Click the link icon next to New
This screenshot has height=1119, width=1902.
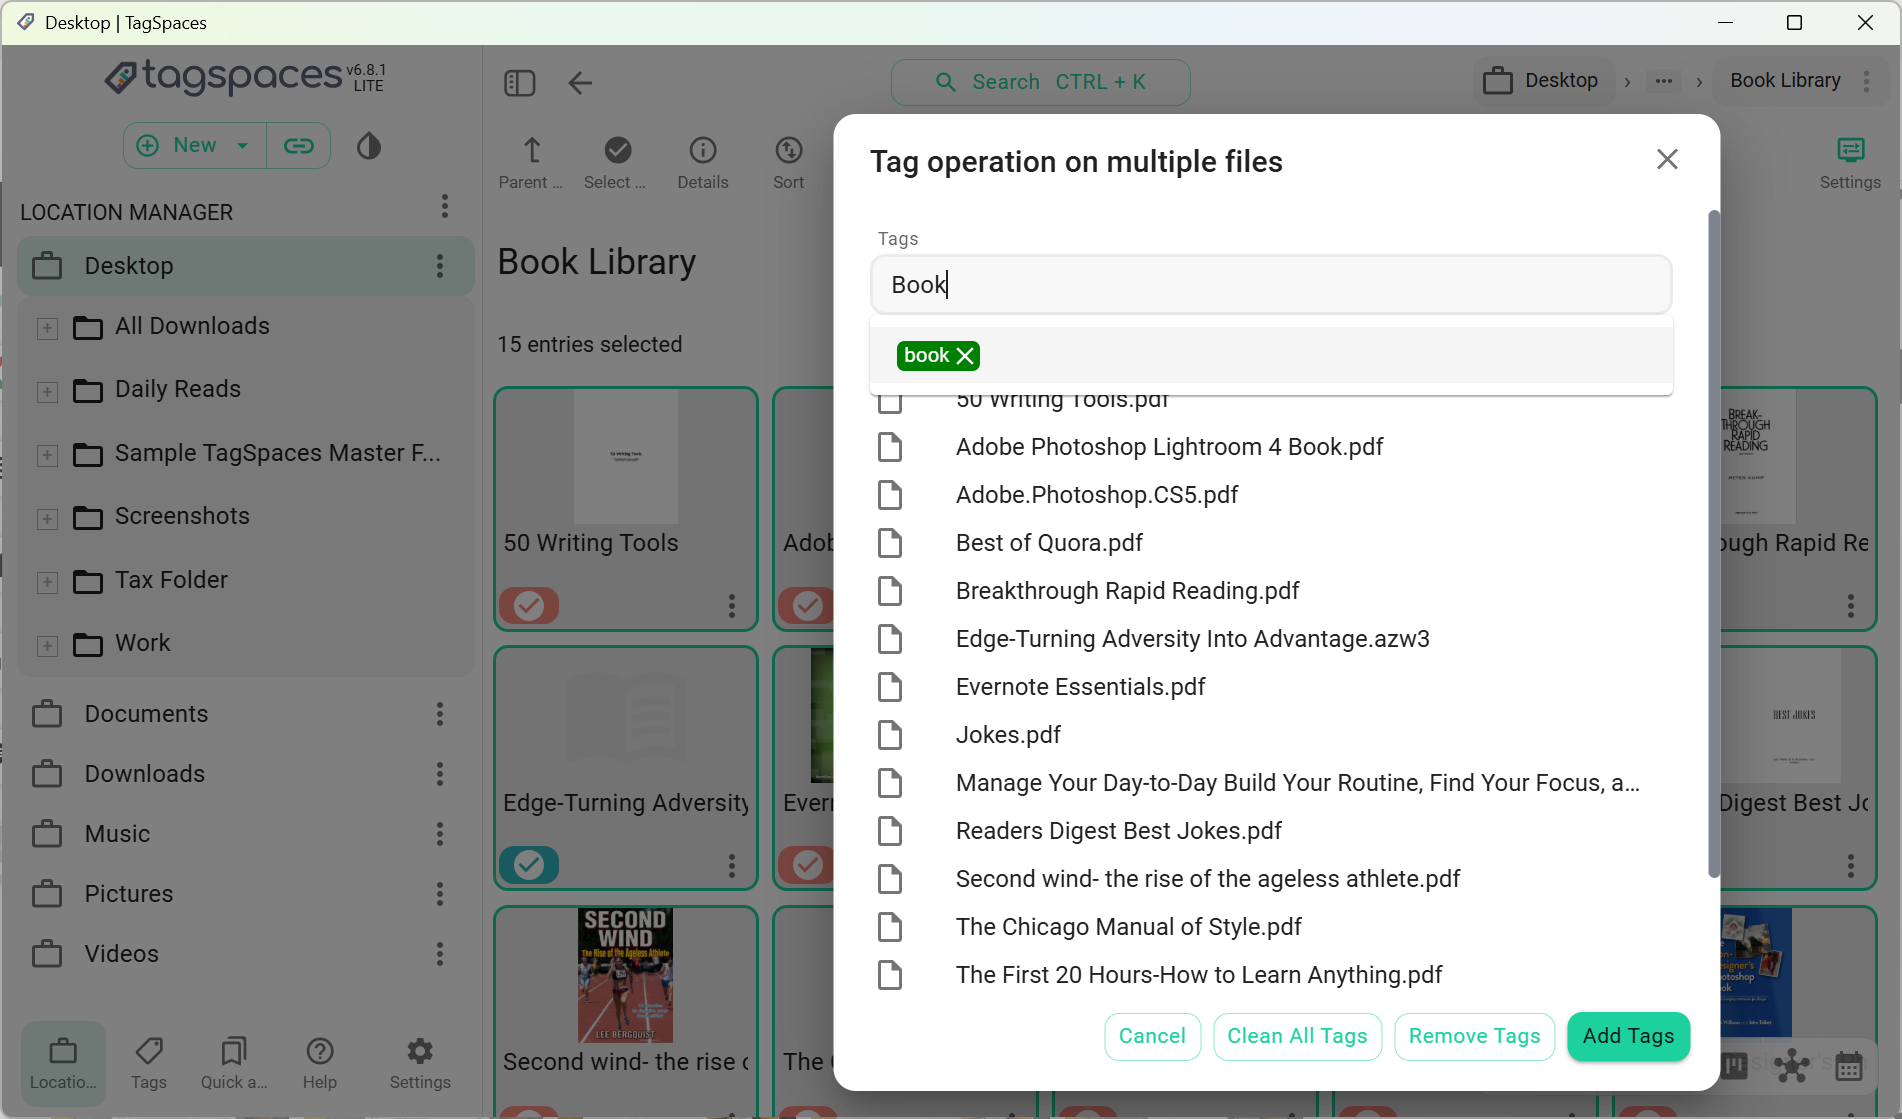[x=298, y=146]
